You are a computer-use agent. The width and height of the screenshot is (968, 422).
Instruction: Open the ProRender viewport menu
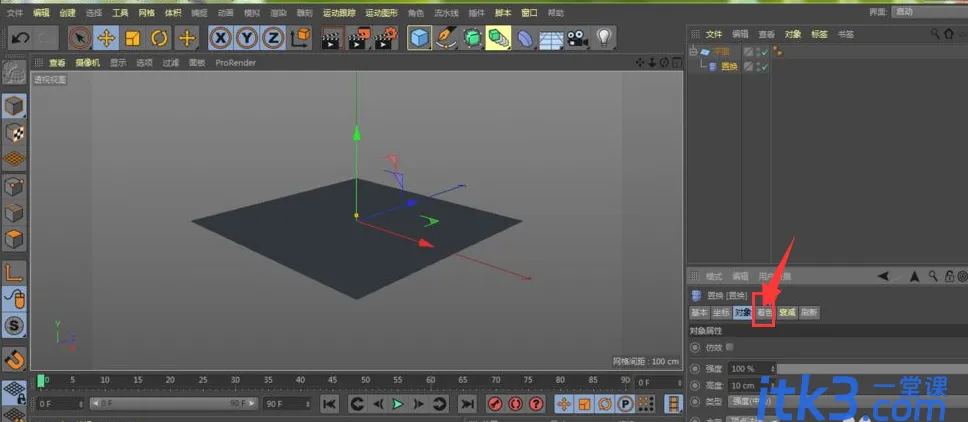tap(235, 62)
